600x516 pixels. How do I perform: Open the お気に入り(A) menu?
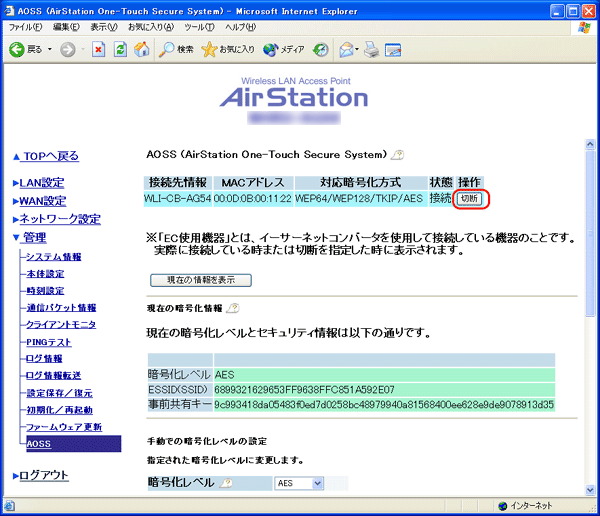pyautogui.click(x=151, y=27)
